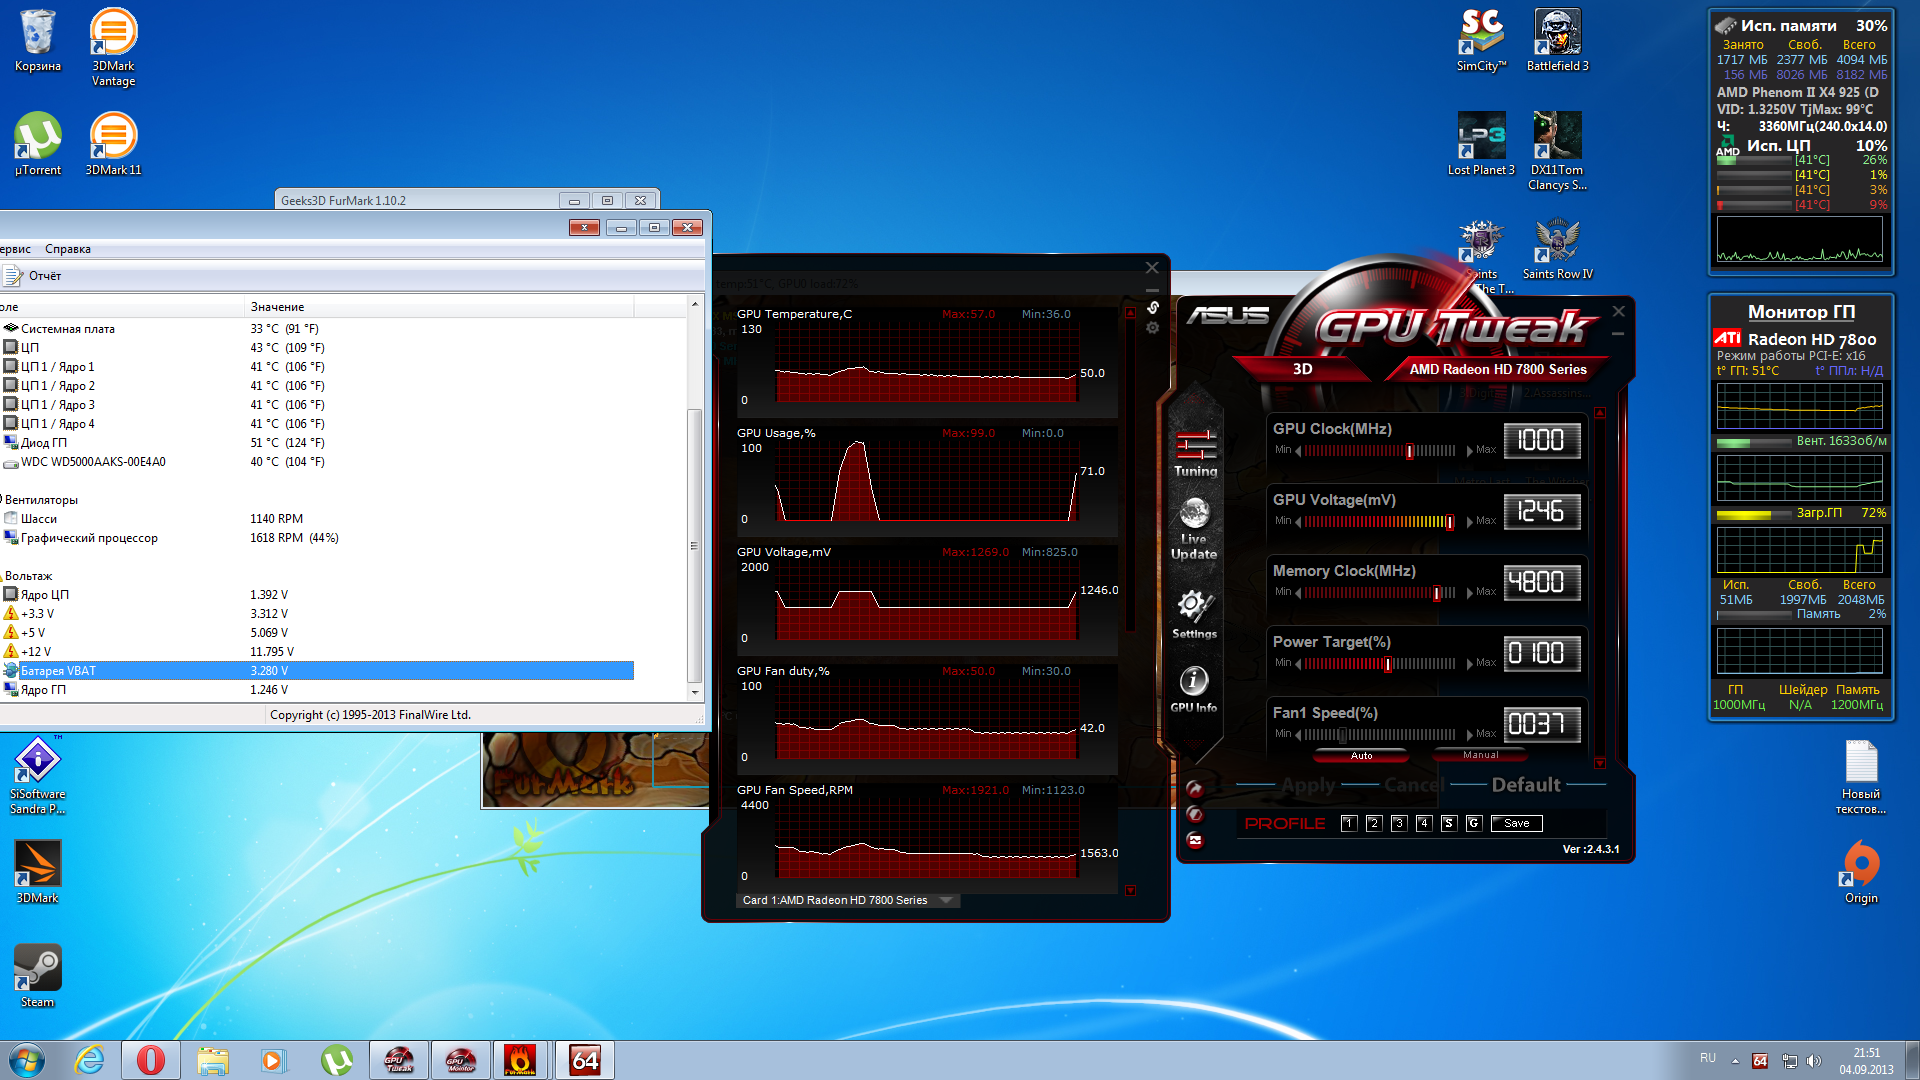Expand the Card 1 AMD Radeon dropdown
The height and width of the screenshot is (1080, 1920).
click(946, 900)
